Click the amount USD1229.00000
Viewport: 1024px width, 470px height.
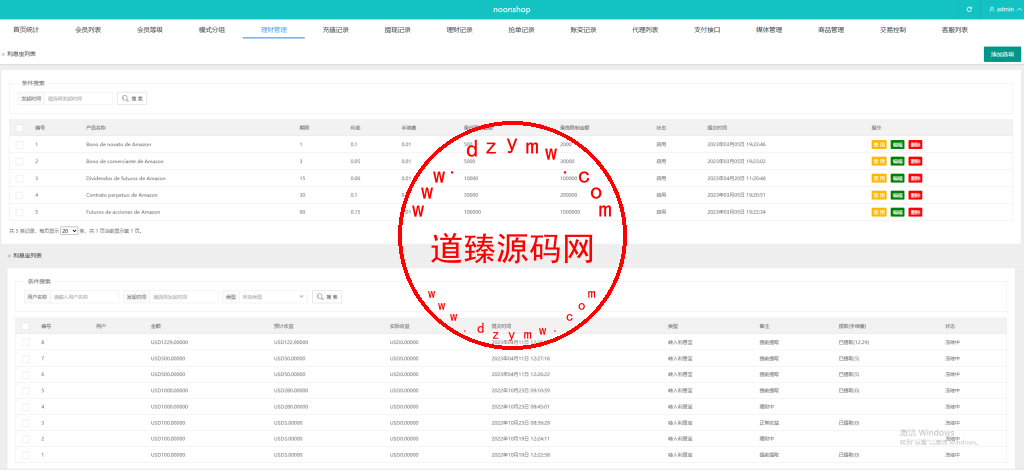(168, 342)
